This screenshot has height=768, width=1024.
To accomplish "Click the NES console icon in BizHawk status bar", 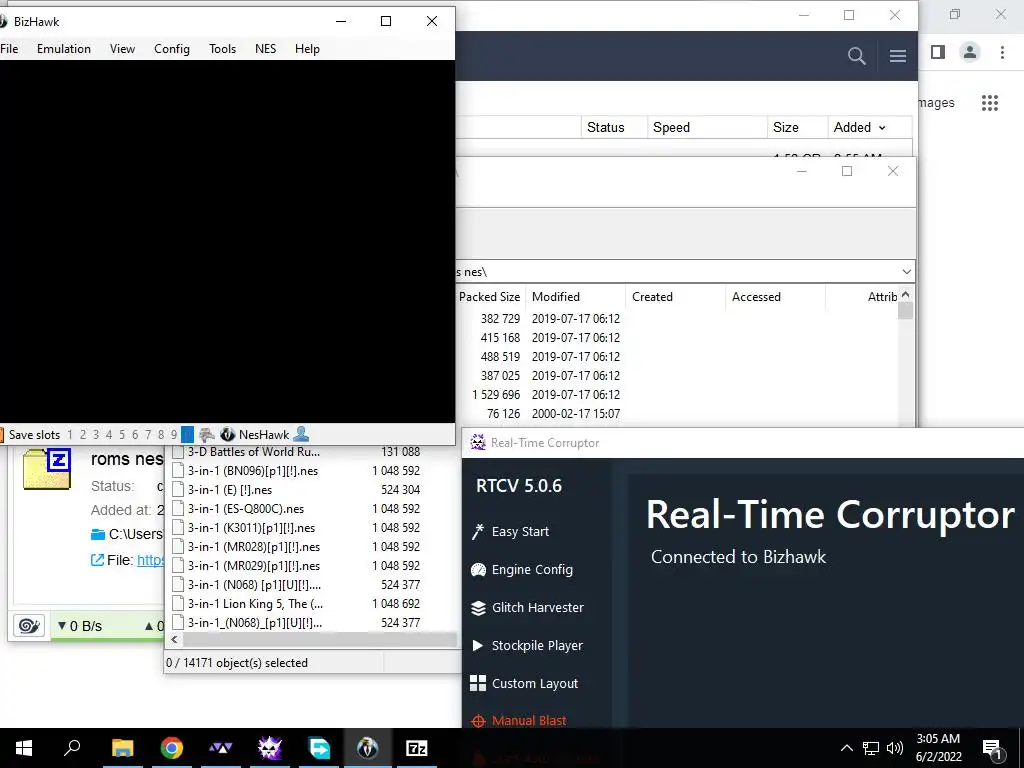I will click(207, 434).
